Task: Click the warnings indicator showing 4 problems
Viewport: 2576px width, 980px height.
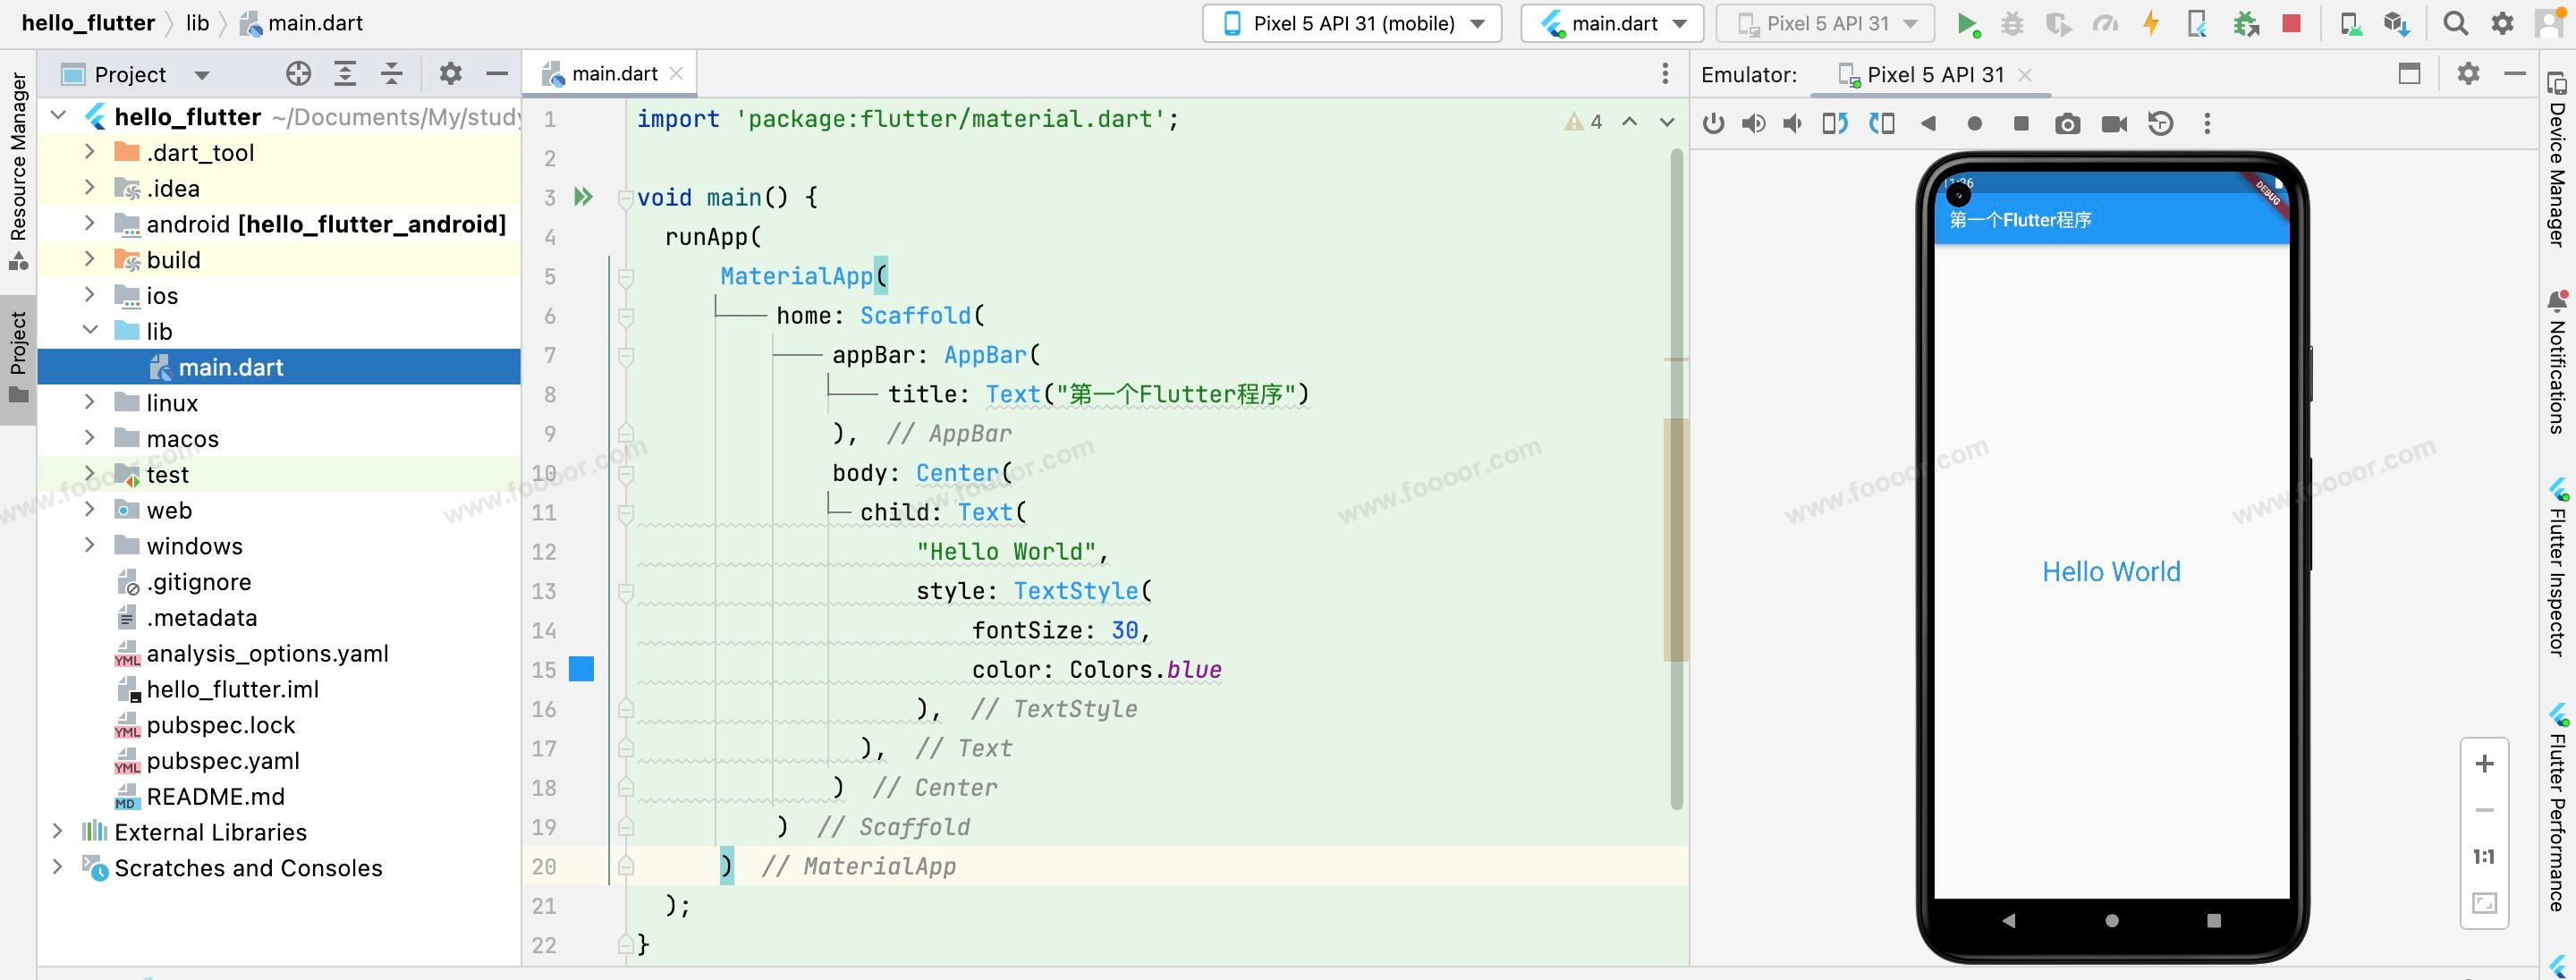Action: pos(1584,122)
